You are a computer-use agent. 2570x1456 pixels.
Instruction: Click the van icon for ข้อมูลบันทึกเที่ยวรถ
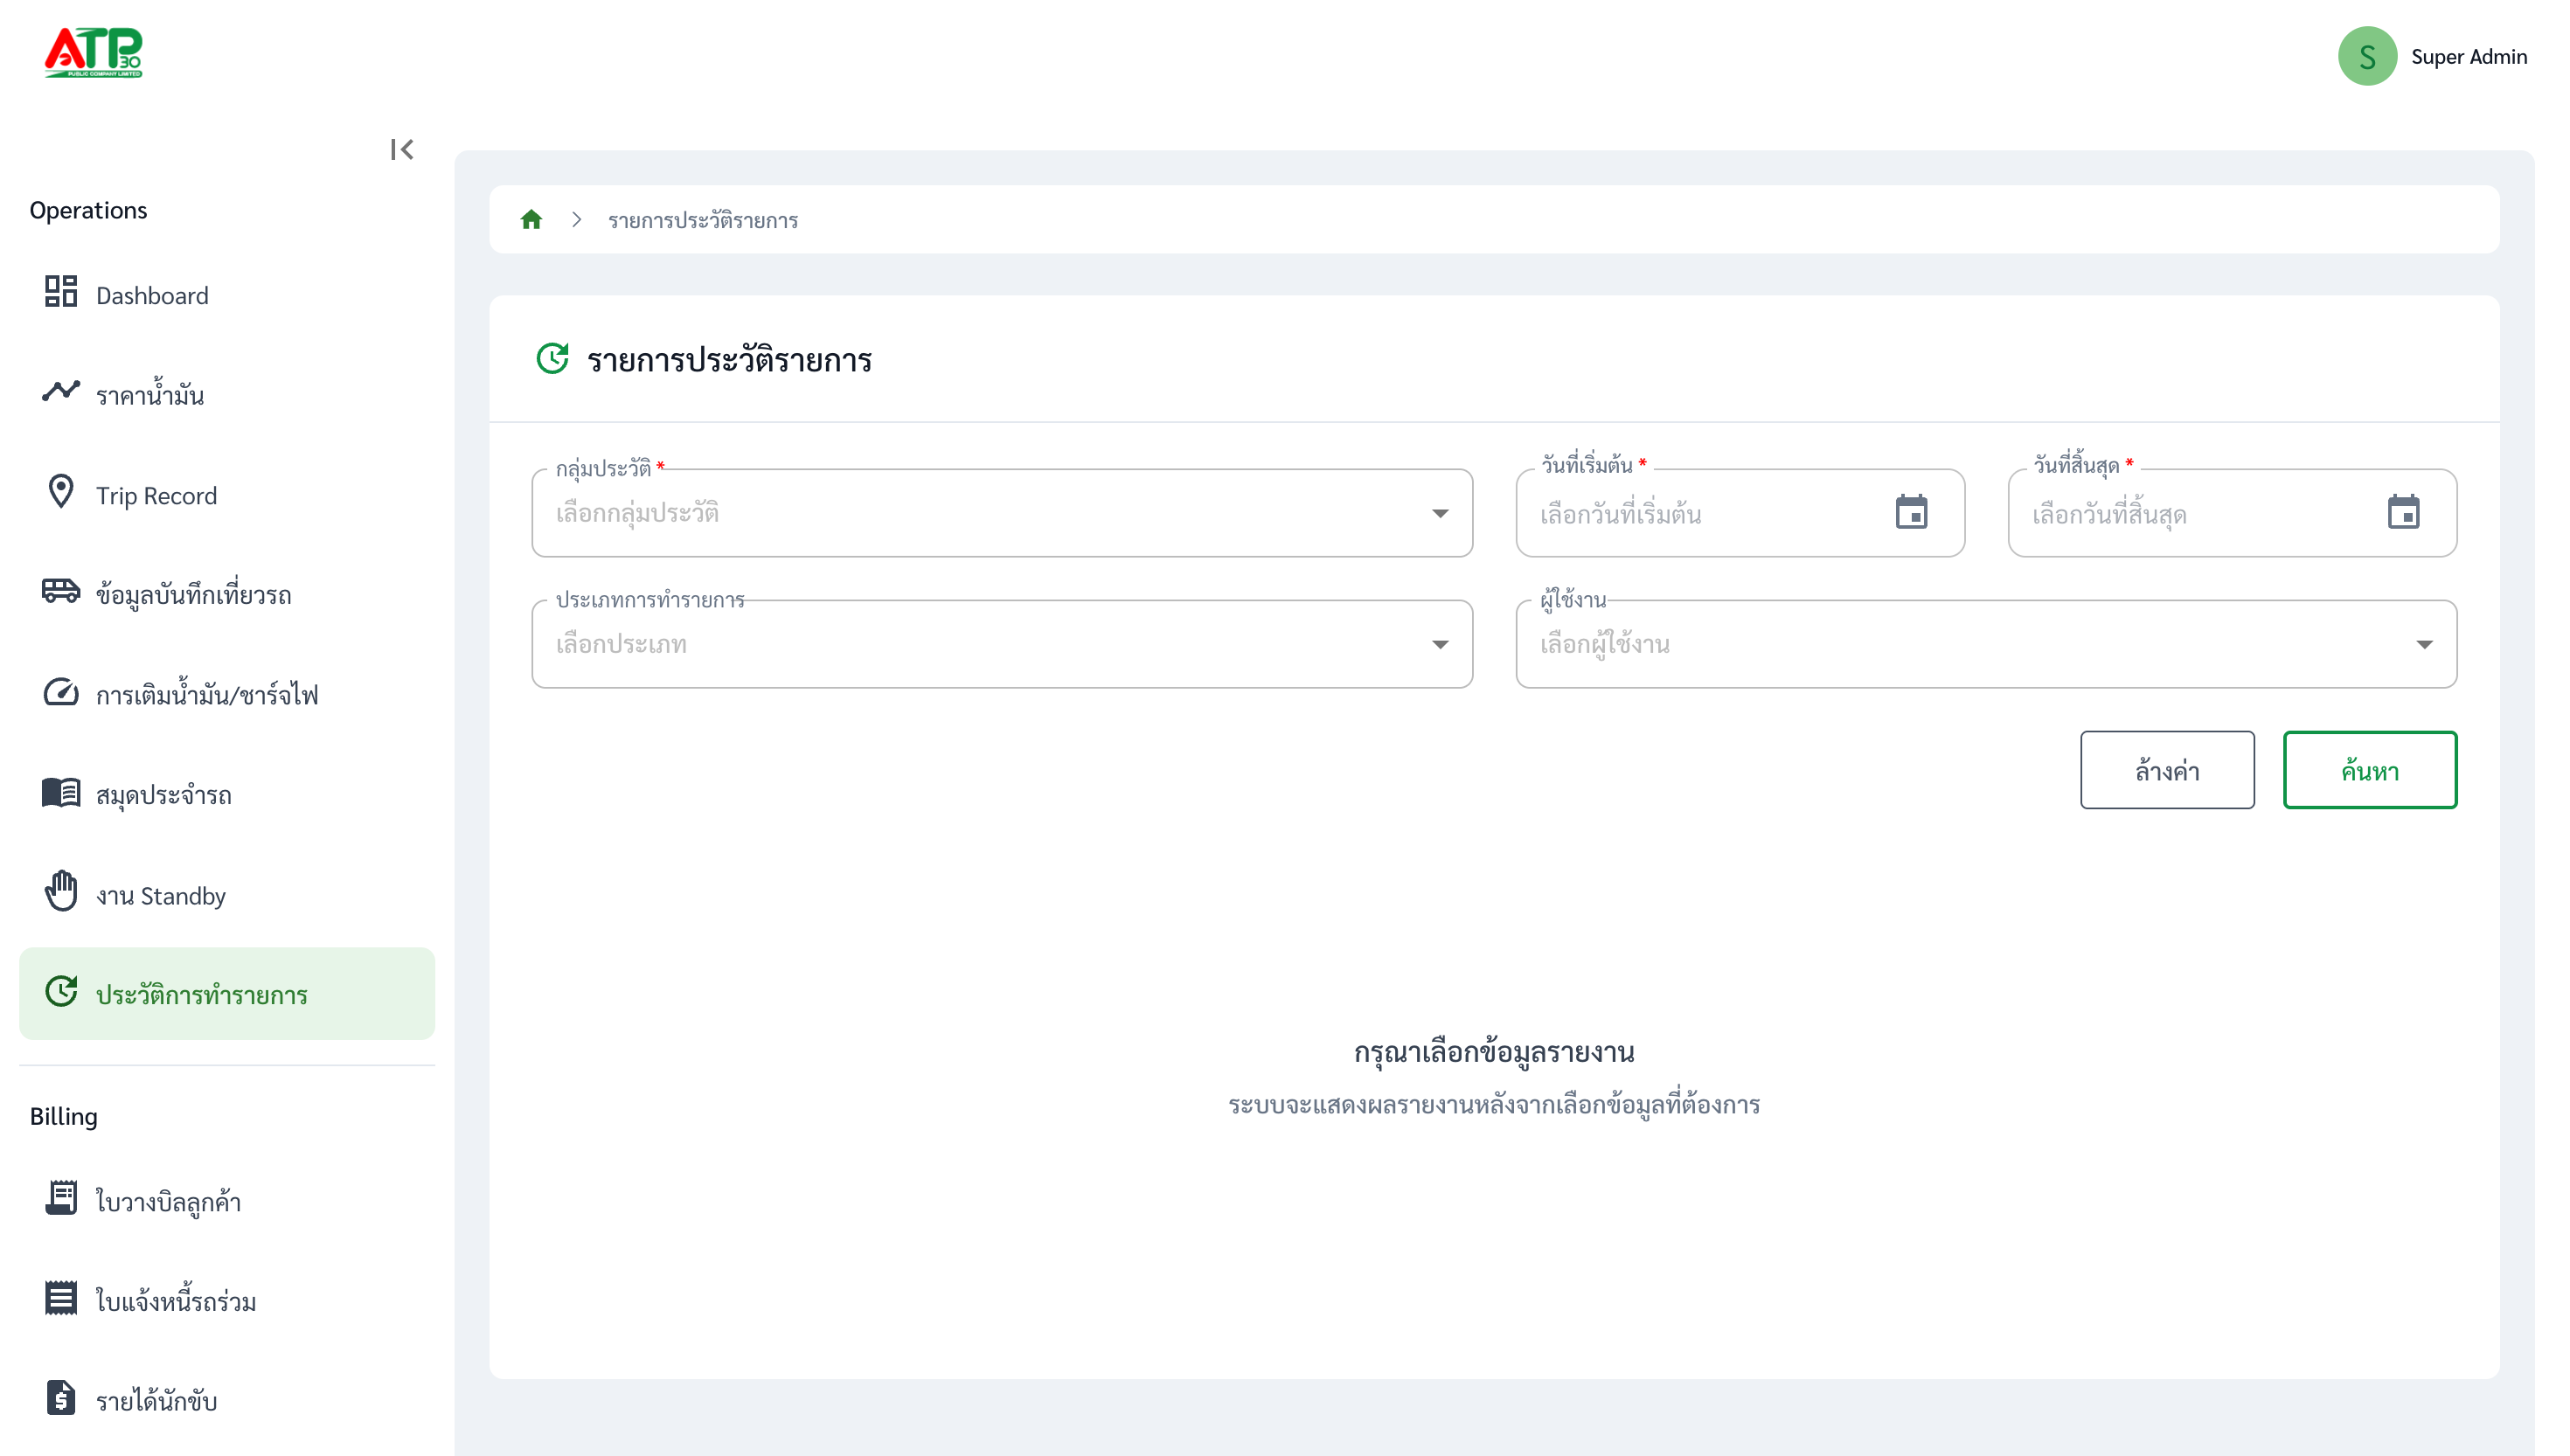(x=61, y=591)
